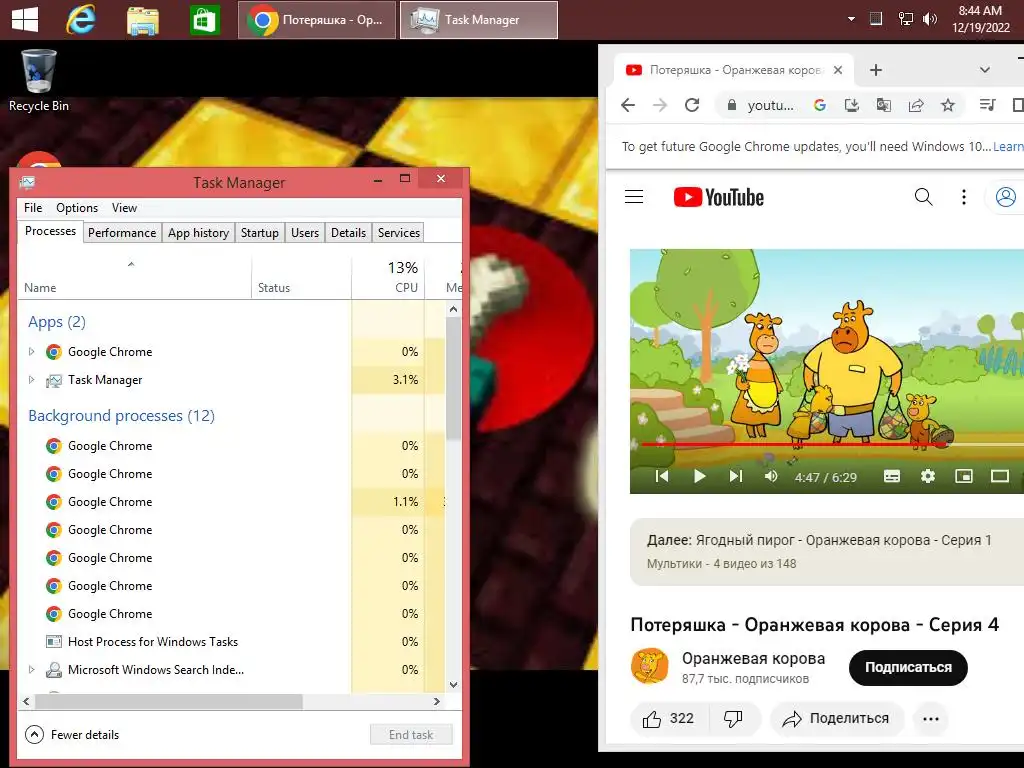Open YouTube settings three-dot menu
Screen dimensions: 1024x768
(964, 197)
